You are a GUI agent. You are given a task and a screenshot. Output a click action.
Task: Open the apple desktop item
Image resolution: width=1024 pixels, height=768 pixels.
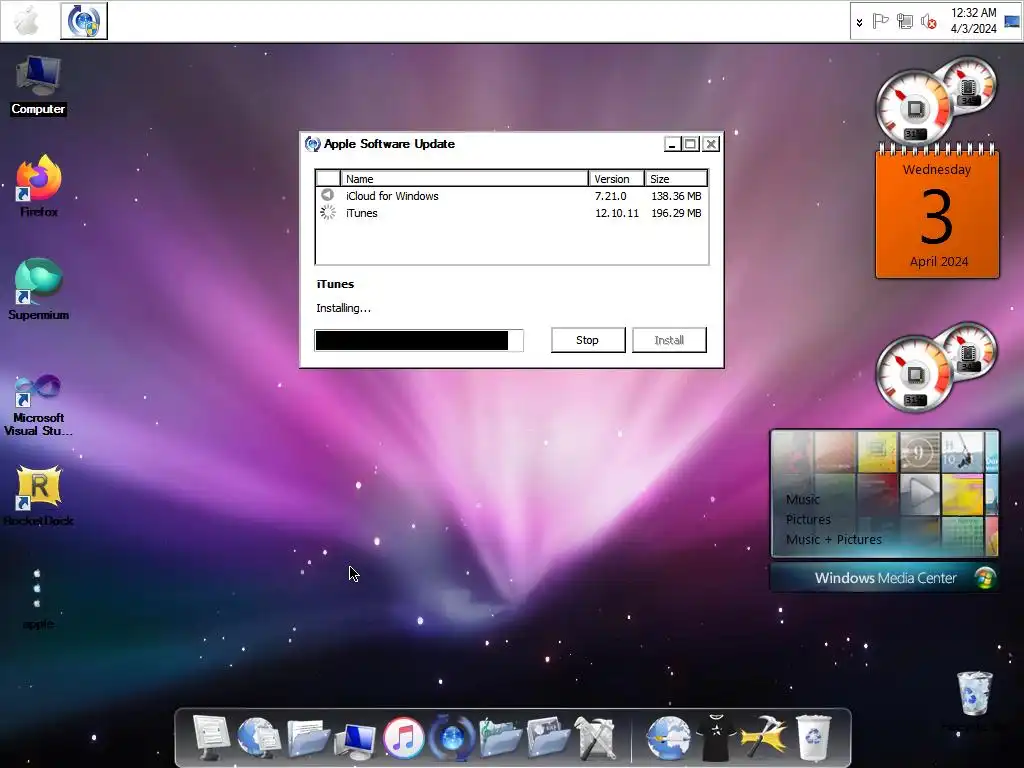(x=38, y=598)
